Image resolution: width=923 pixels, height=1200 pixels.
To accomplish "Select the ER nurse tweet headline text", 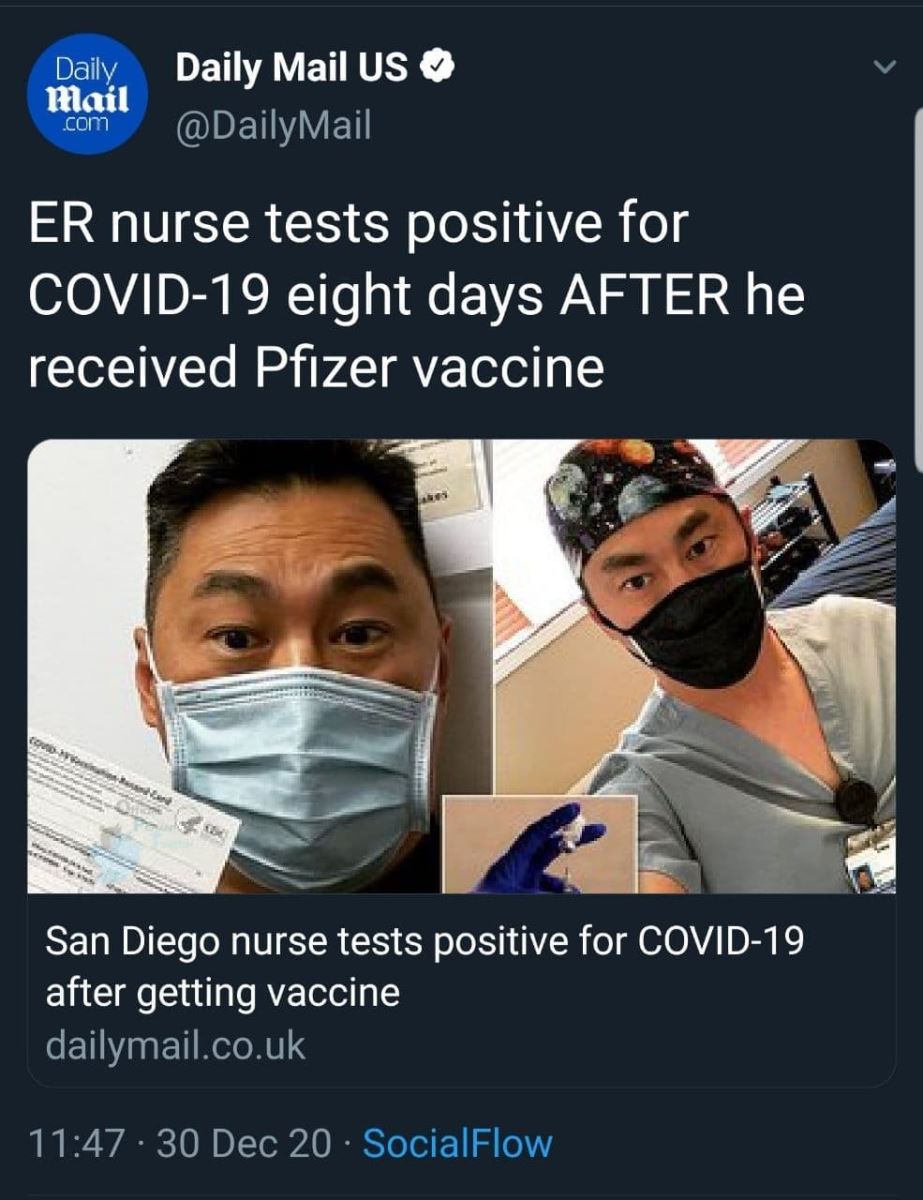I will pos(416,295).
